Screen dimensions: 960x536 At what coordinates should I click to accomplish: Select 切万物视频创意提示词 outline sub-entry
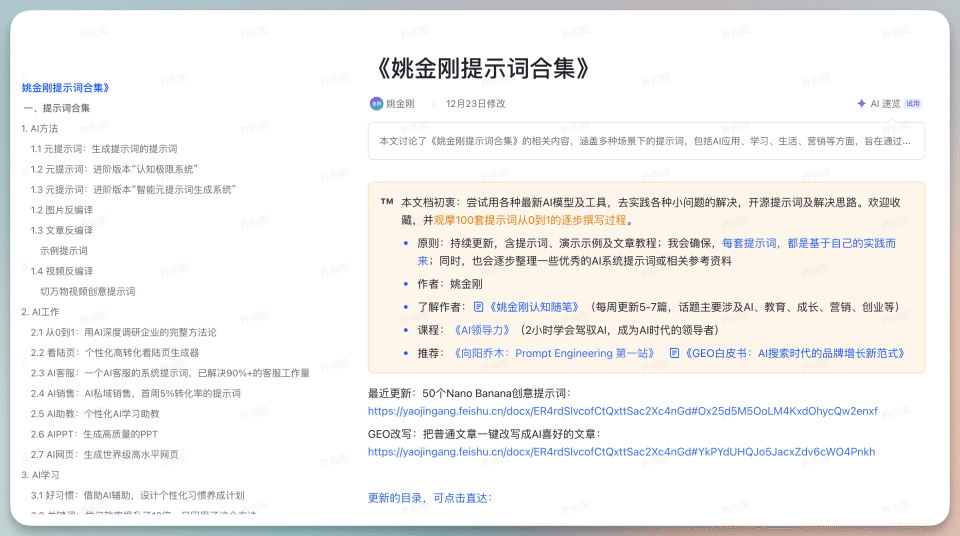tap(88, 292)
